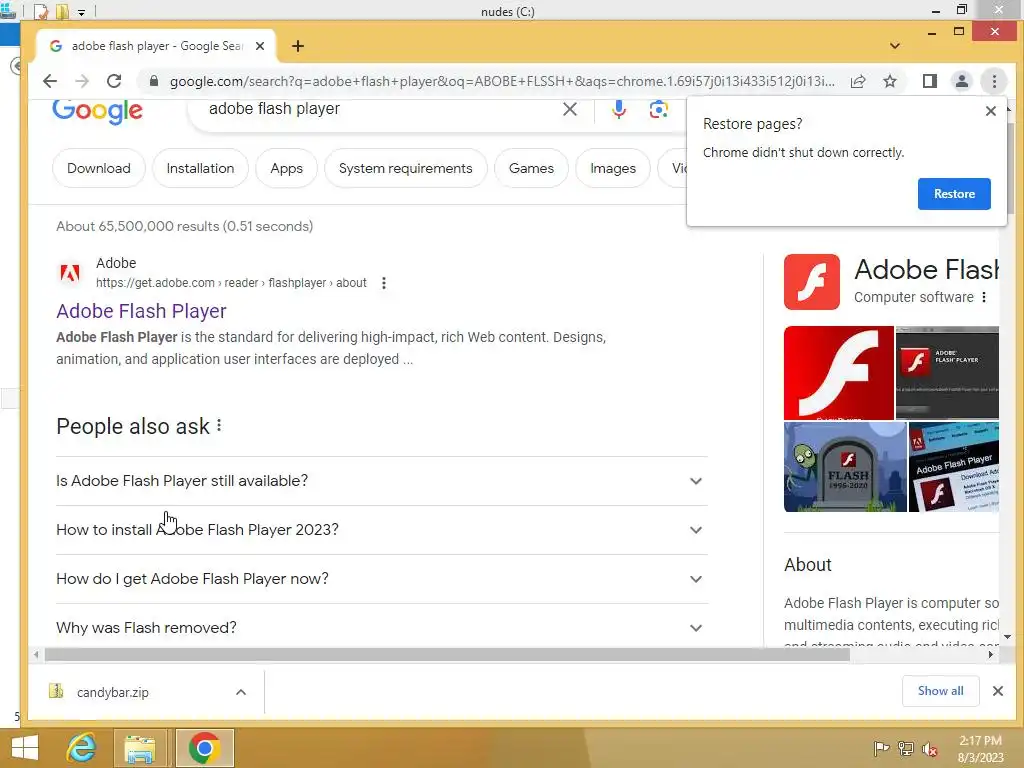This screenshot has width=1024, height=768.
Task: Open candybar.zip download options chevron
Action: pyautogui.click(x=241, y=692)
